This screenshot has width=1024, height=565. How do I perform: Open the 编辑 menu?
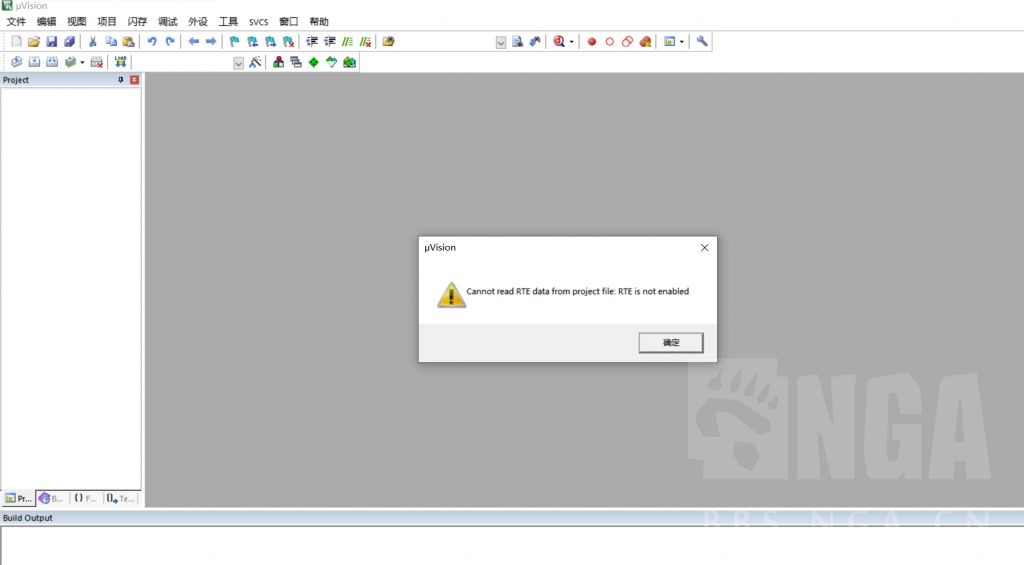(46, 22)
